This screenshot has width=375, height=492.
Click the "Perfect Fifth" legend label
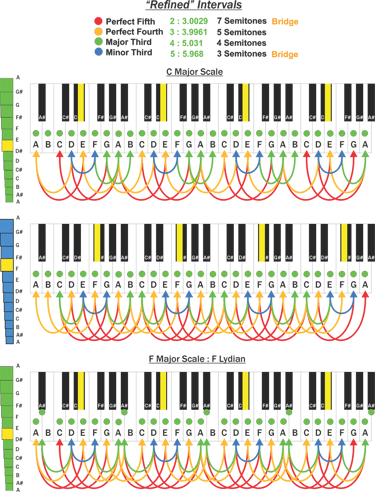[130, 22]
